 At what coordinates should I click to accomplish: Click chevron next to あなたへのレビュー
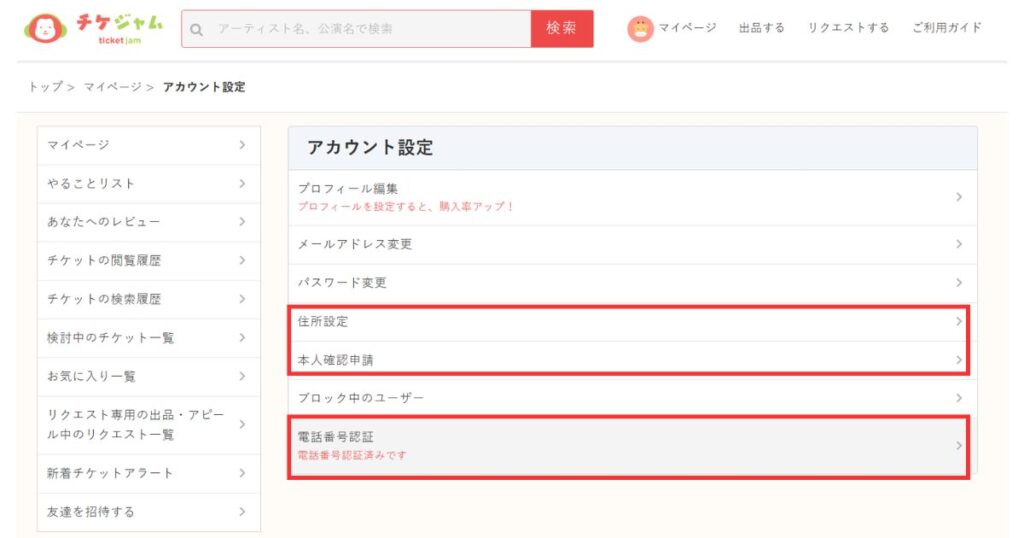point(242,222)
